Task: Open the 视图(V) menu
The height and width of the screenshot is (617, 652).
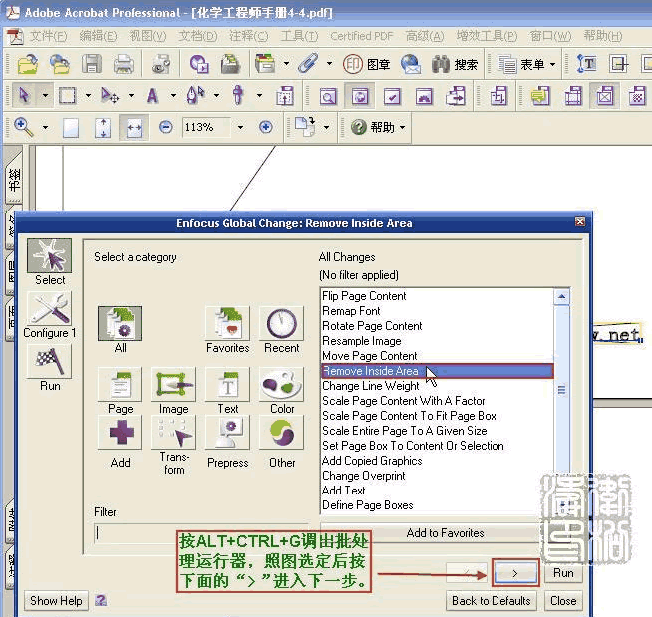Action: (x=148, y=36)
